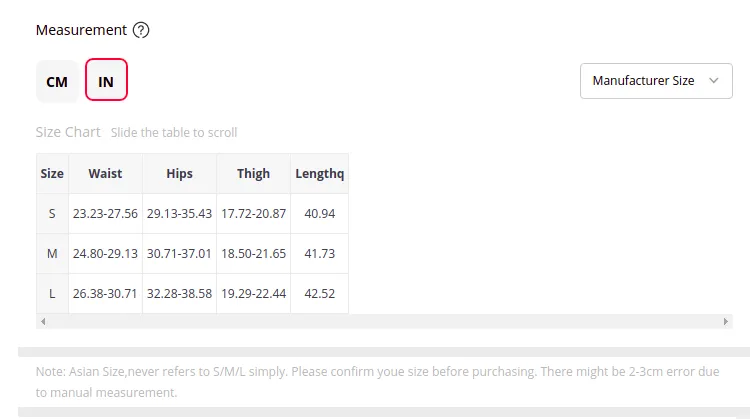This screenshot has height=419, width=750.
Task: Click the horizontal scrollbar track below table
Action: coord(384,321)
